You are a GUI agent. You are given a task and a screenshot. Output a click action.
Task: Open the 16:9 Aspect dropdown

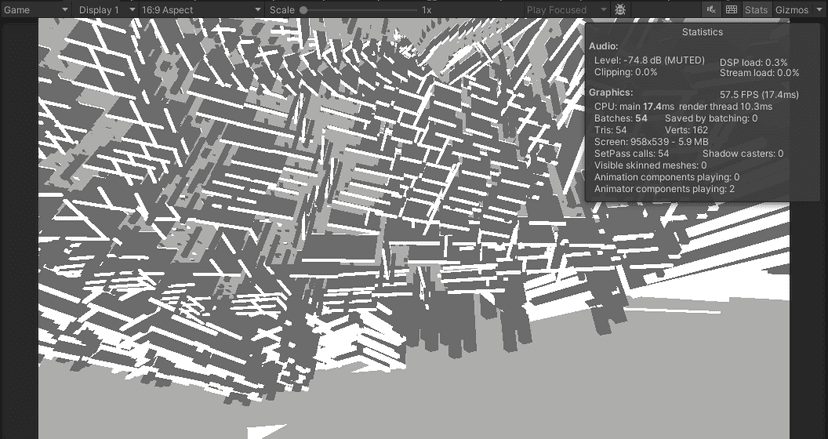tap(201, 10)
